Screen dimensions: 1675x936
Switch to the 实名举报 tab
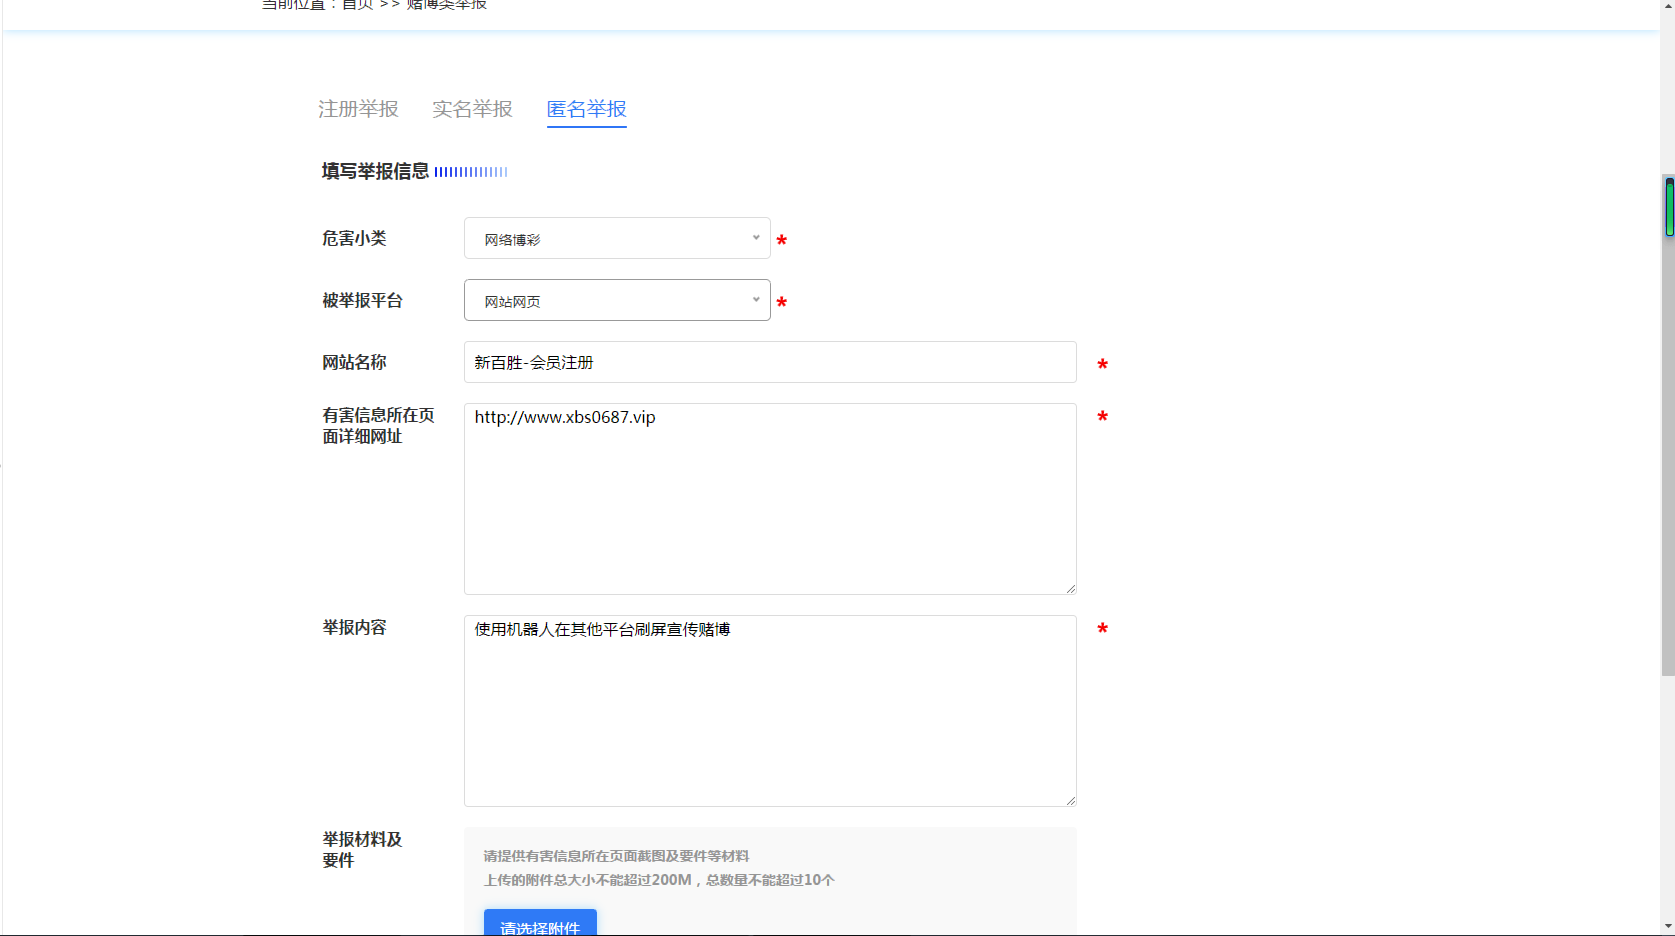pyautogui.click(x=471, y=109)
